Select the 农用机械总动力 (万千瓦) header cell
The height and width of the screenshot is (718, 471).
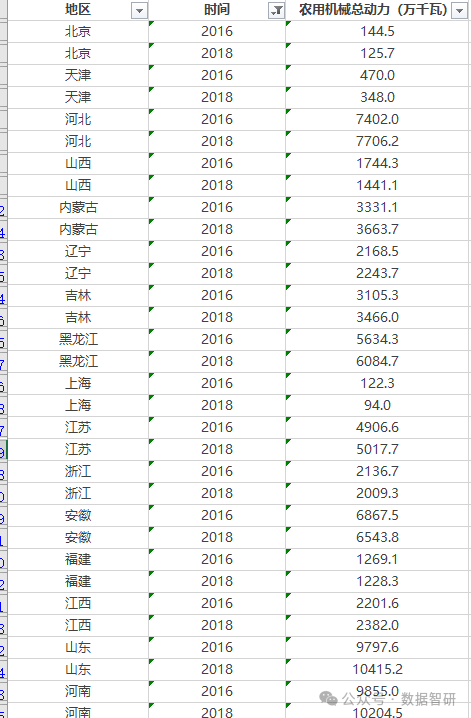tap(377, 10)
